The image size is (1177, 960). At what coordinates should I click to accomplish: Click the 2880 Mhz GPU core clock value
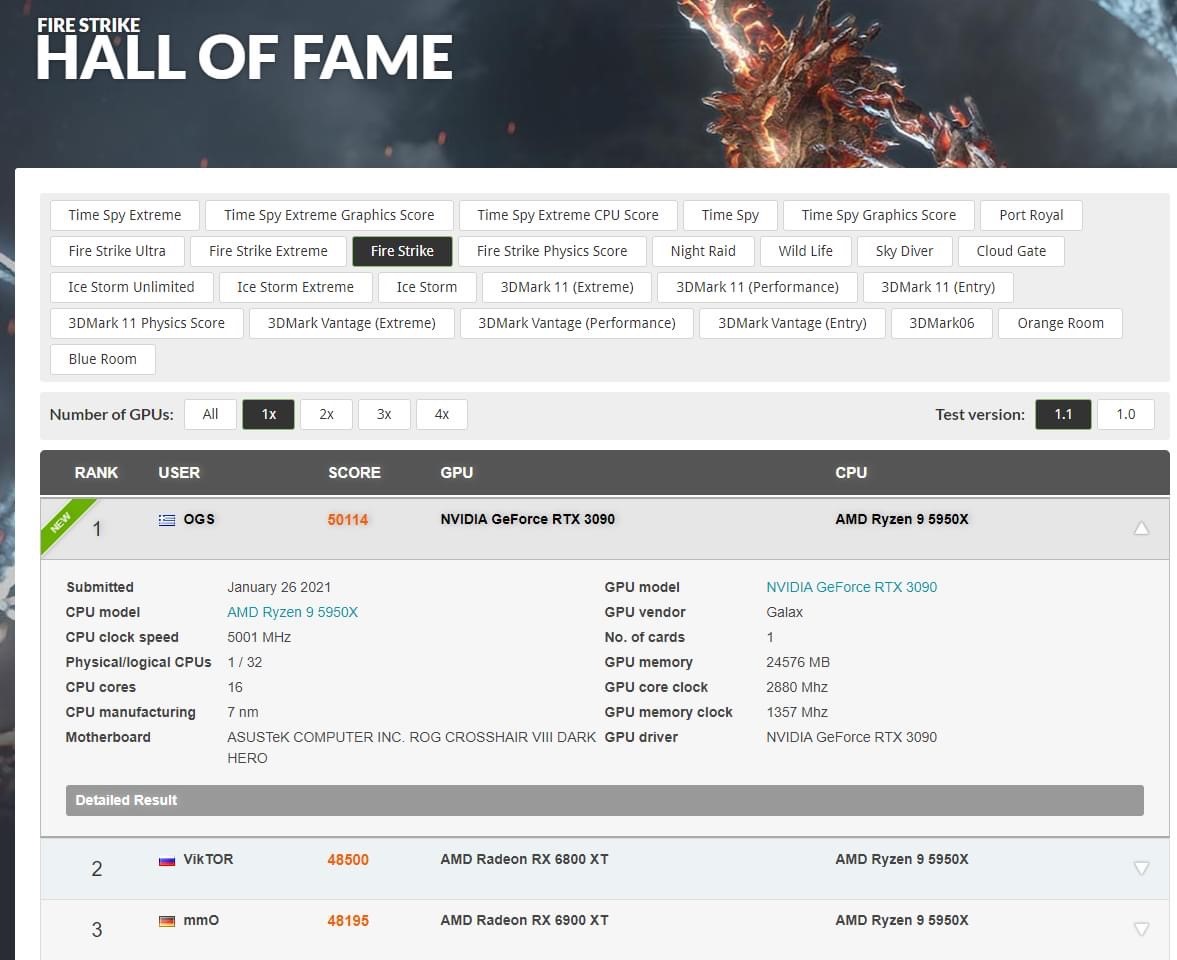pyautogui.click(x=797, y=688)
